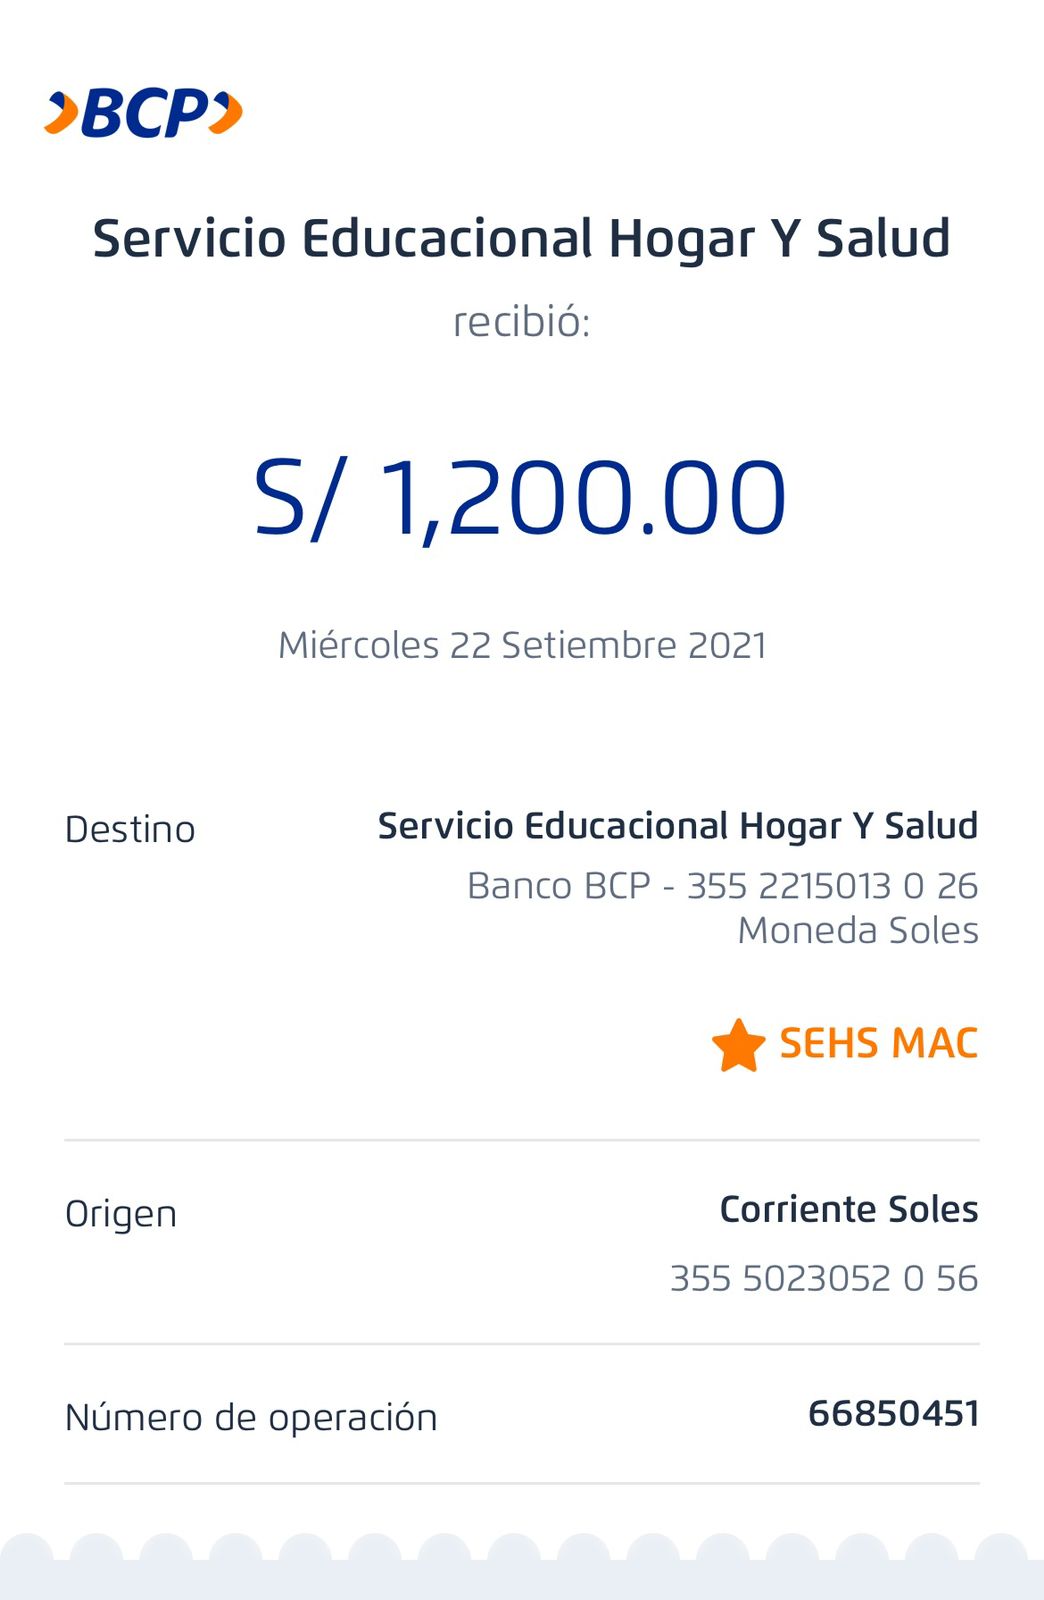This screenshot has height=1600, width=1044.
Task: Select the S/ 1,200.00 amount
Action: [x=521, y=498]
